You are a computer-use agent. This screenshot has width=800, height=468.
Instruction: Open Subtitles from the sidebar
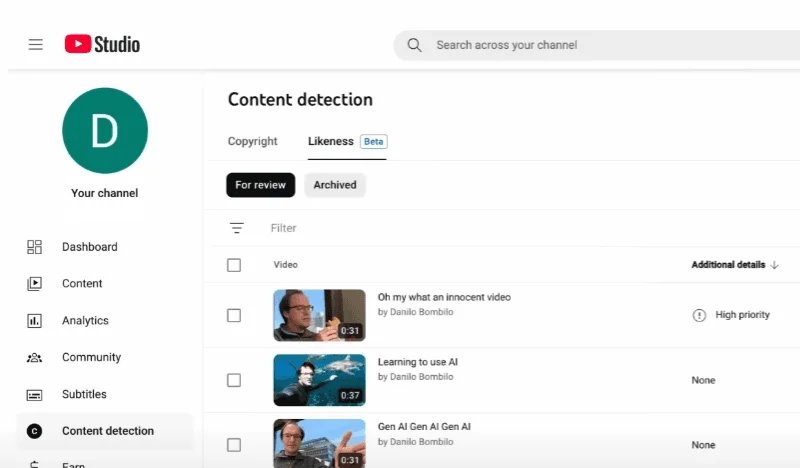click(84, 394)
